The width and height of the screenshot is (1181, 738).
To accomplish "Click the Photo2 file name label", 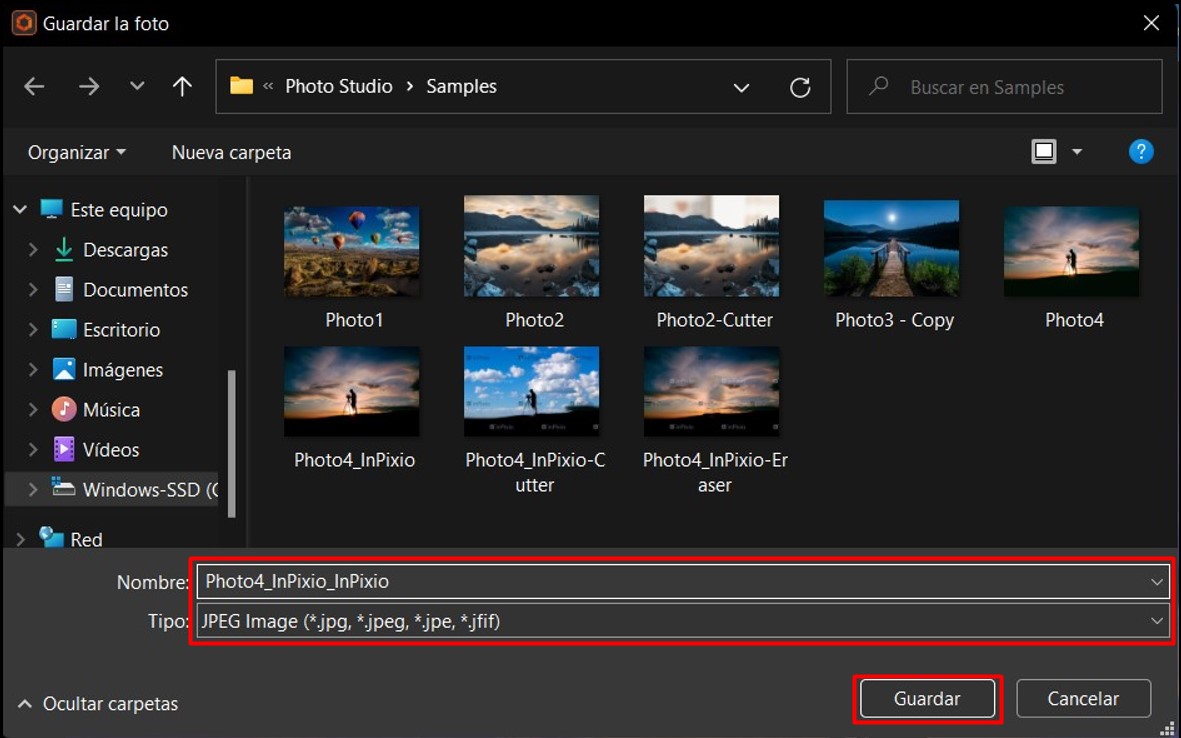I will pyautogui.click(x=535, y=320).
